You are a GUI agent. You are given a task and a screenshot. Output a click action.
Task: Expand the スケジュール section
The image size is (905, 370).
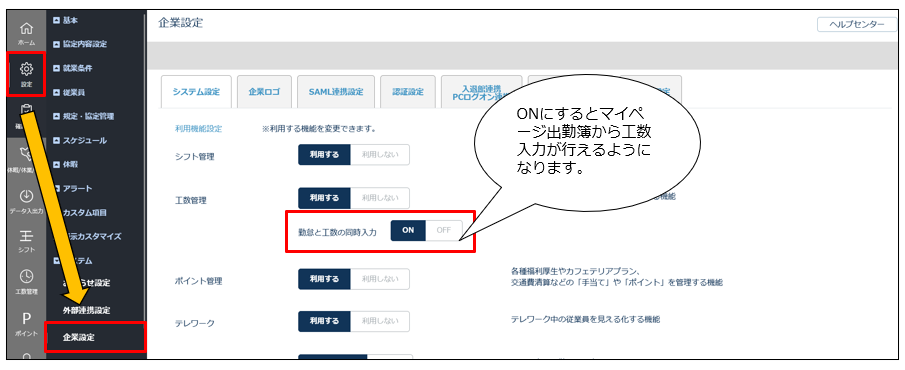[79, 140]
